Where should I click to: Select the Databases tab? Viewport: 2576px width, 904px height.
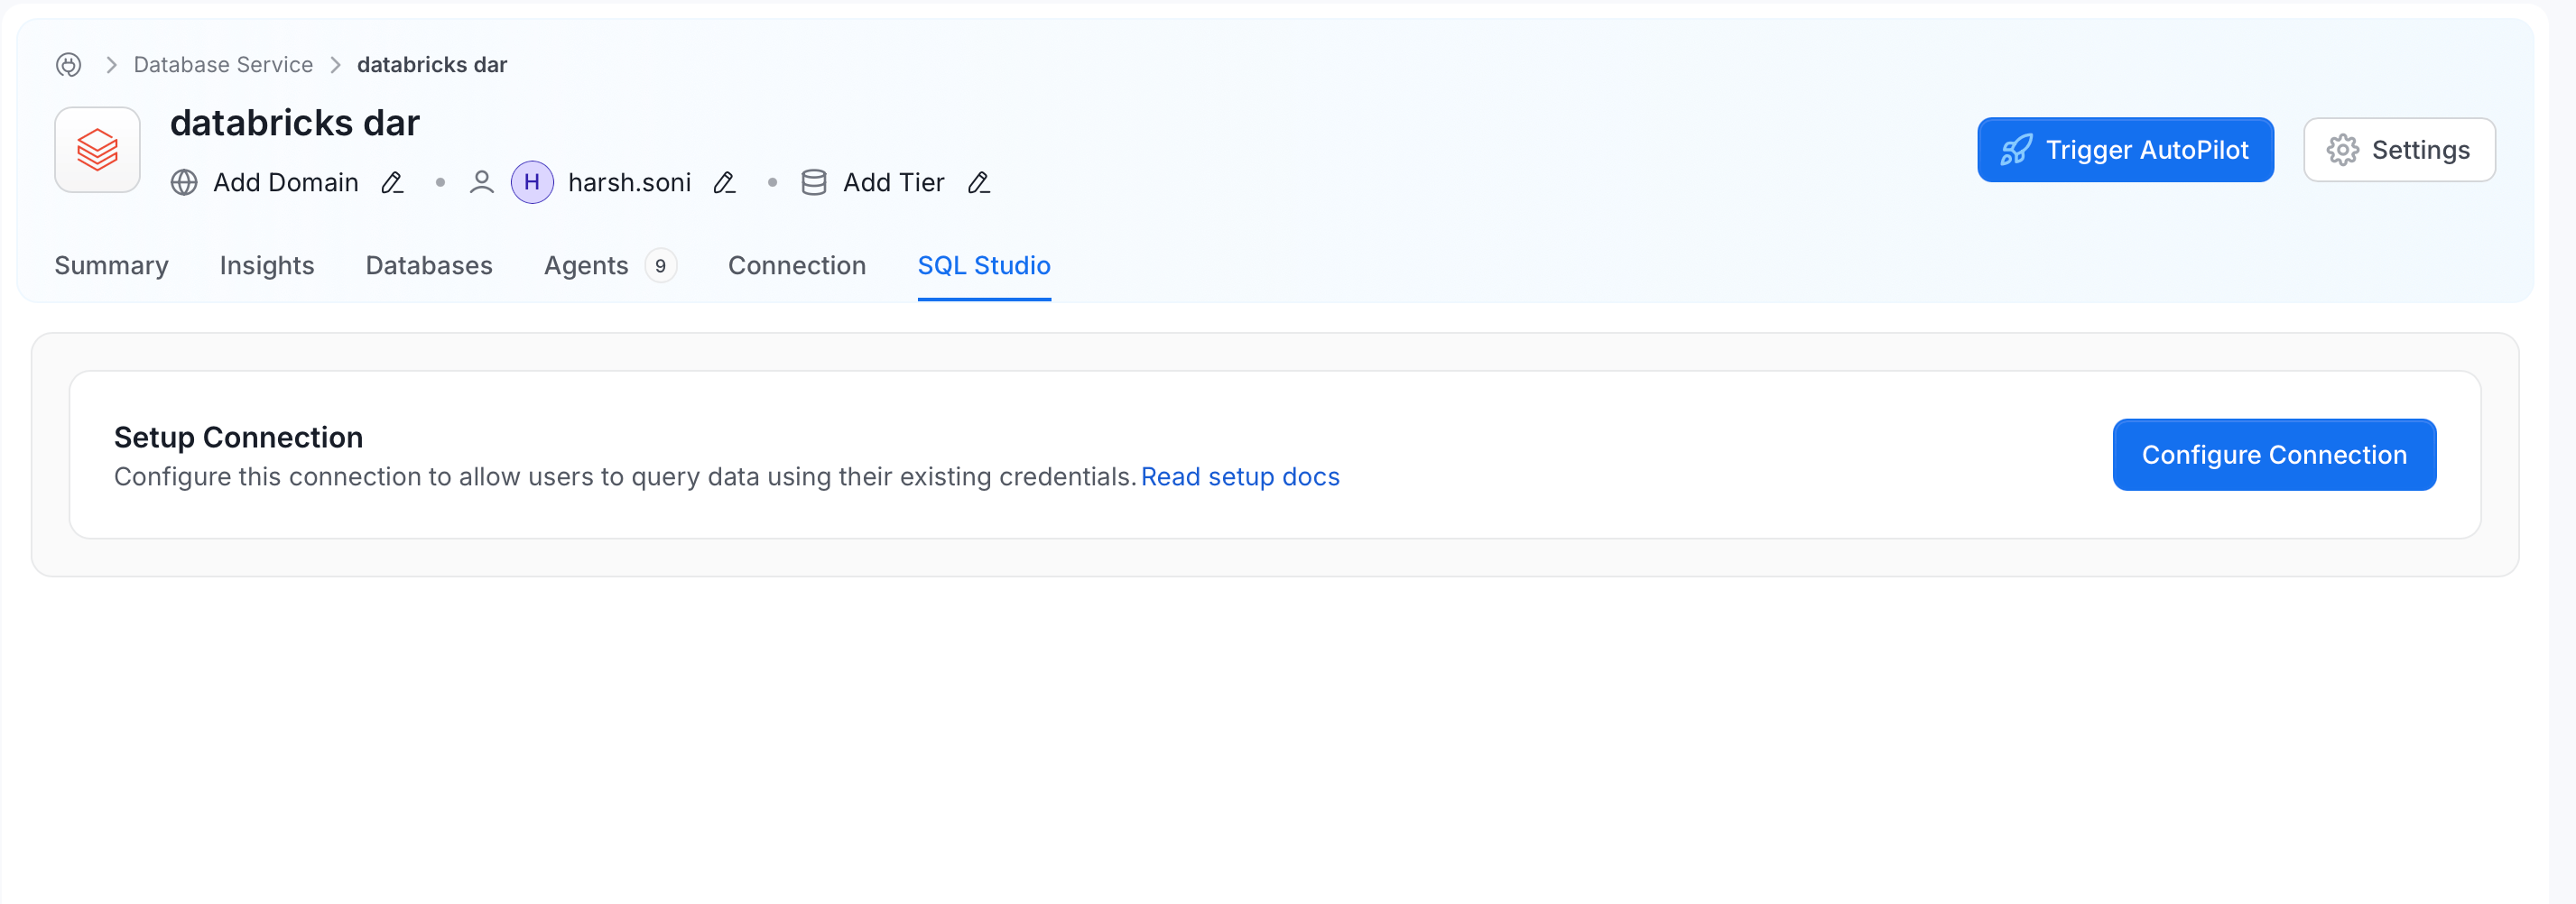(x=429, y=266)
